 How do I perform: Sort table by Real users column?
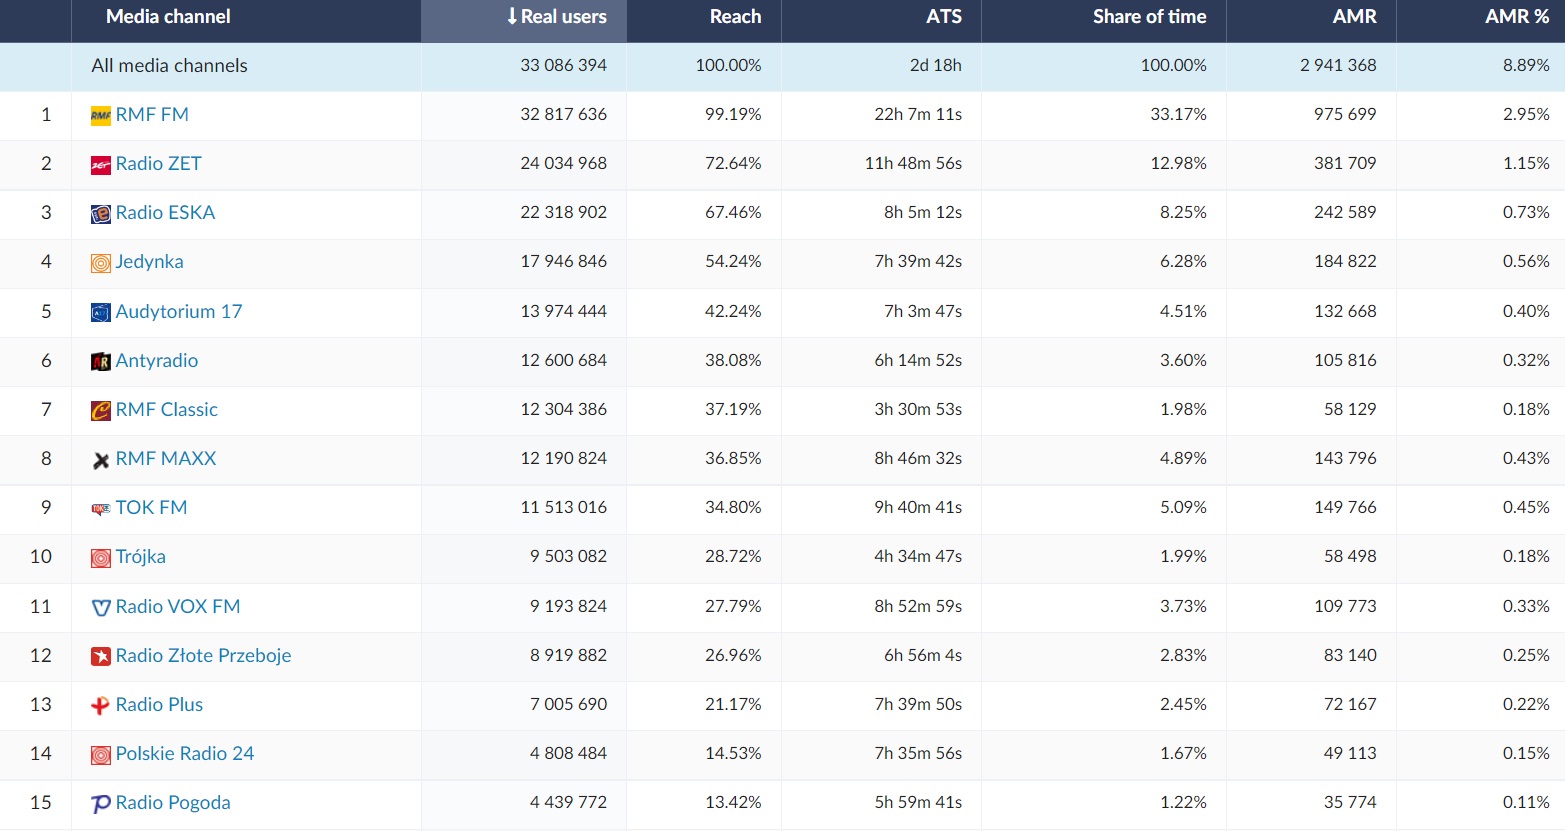[x=556, y=17]
